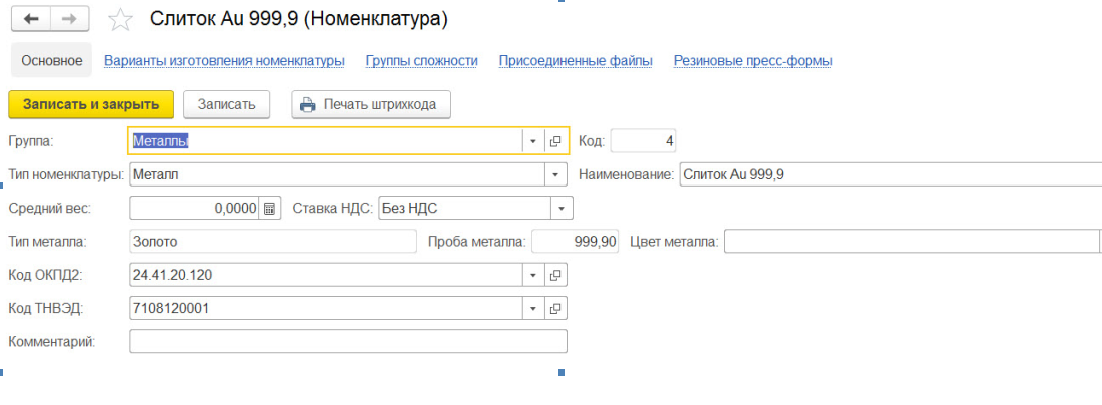Image resolution: width=1102 pixels, height=405 pixels.
Task: Go to Присоединенные файлы tab
Action: 575,61
